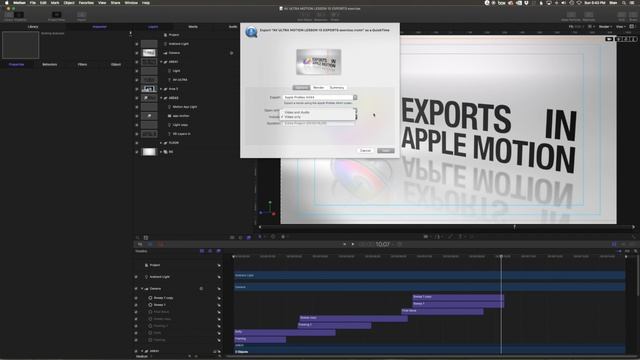
Task: Lock the Project row in timeline list
Action: click(219, 265)
